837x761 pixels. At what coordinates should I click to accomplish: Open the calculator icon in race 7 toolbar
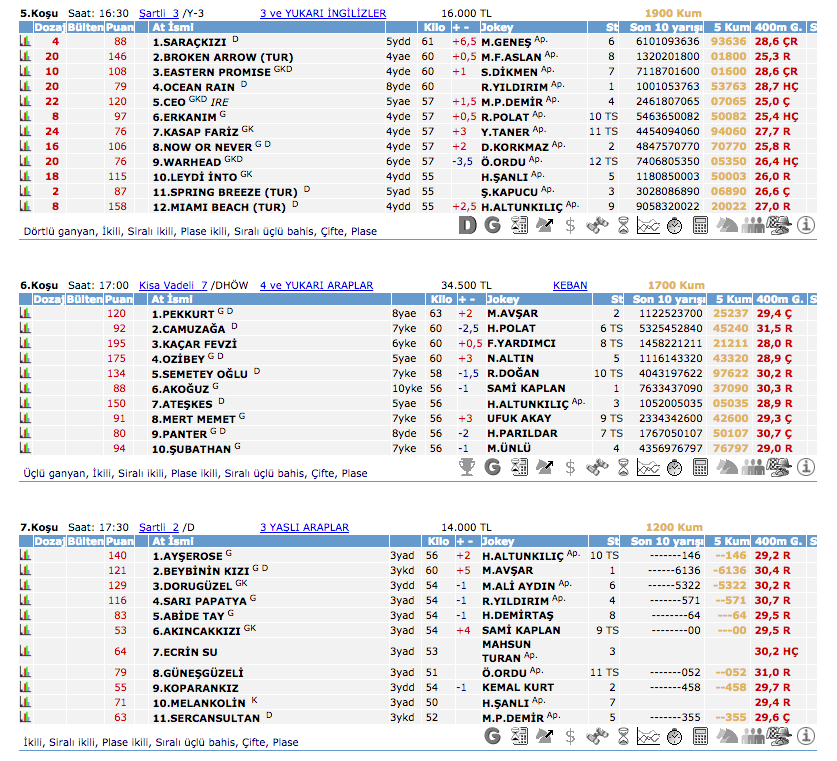[701, 737]
